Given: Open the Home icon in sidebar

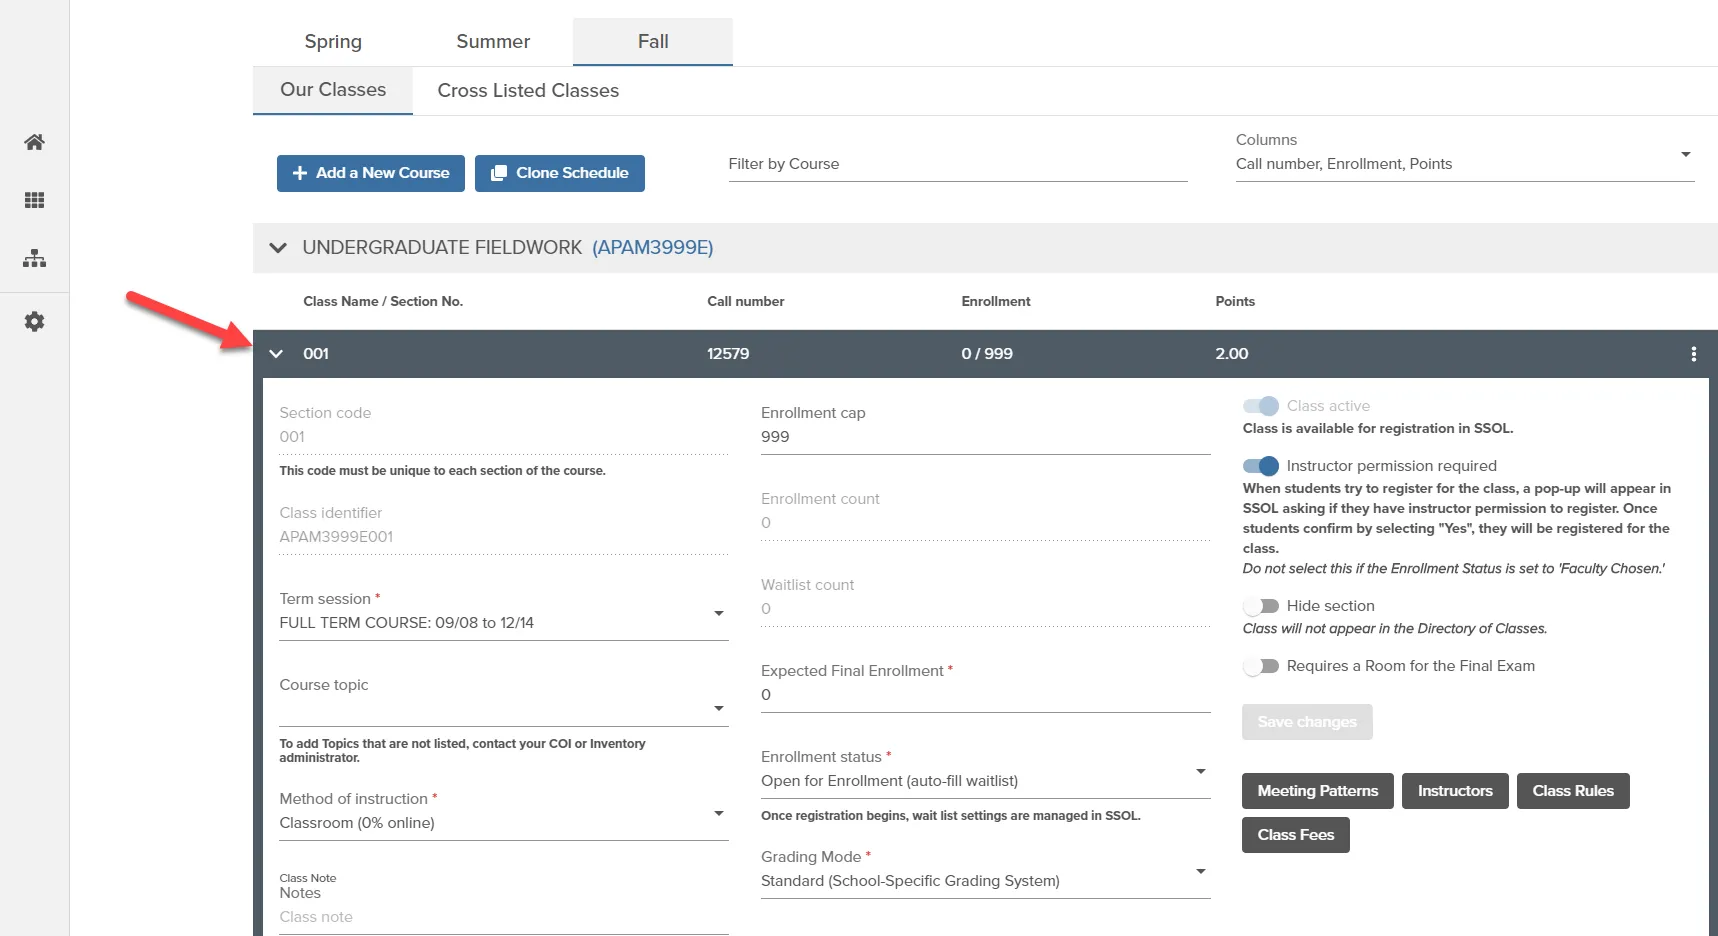Looking at the screenshot, I should pos(34,142).
